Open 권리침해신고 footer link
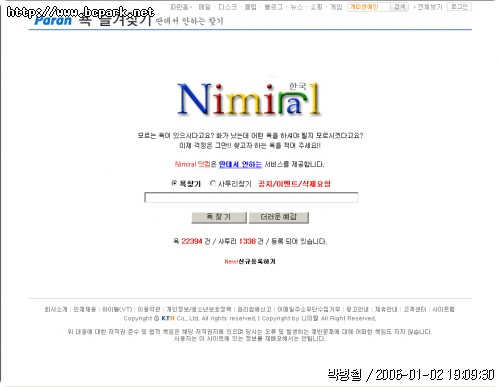500x387 pixels. click(254, 309)
